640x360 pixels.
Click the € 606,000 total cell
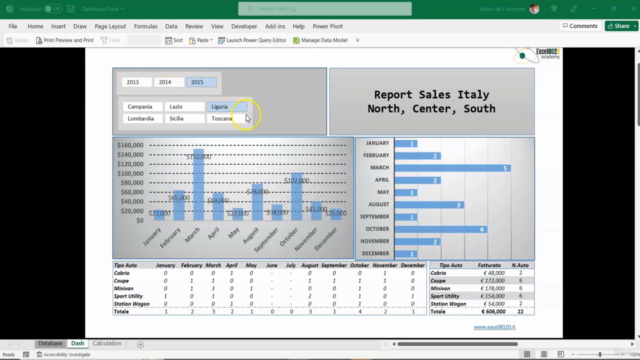pos(493,311)
